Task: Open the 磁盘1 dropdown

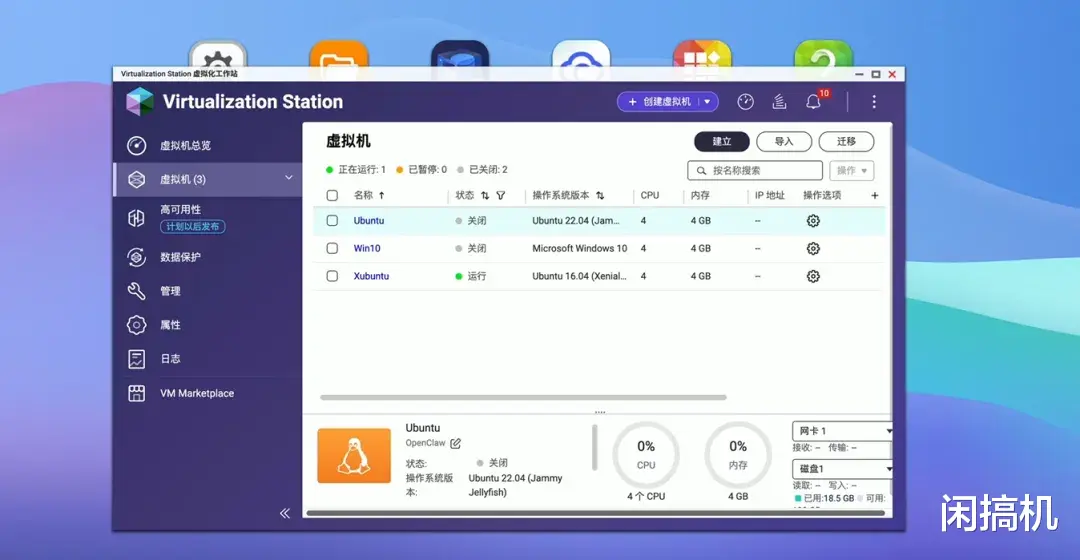Action: pyautogui.click(x=842, y=469)
